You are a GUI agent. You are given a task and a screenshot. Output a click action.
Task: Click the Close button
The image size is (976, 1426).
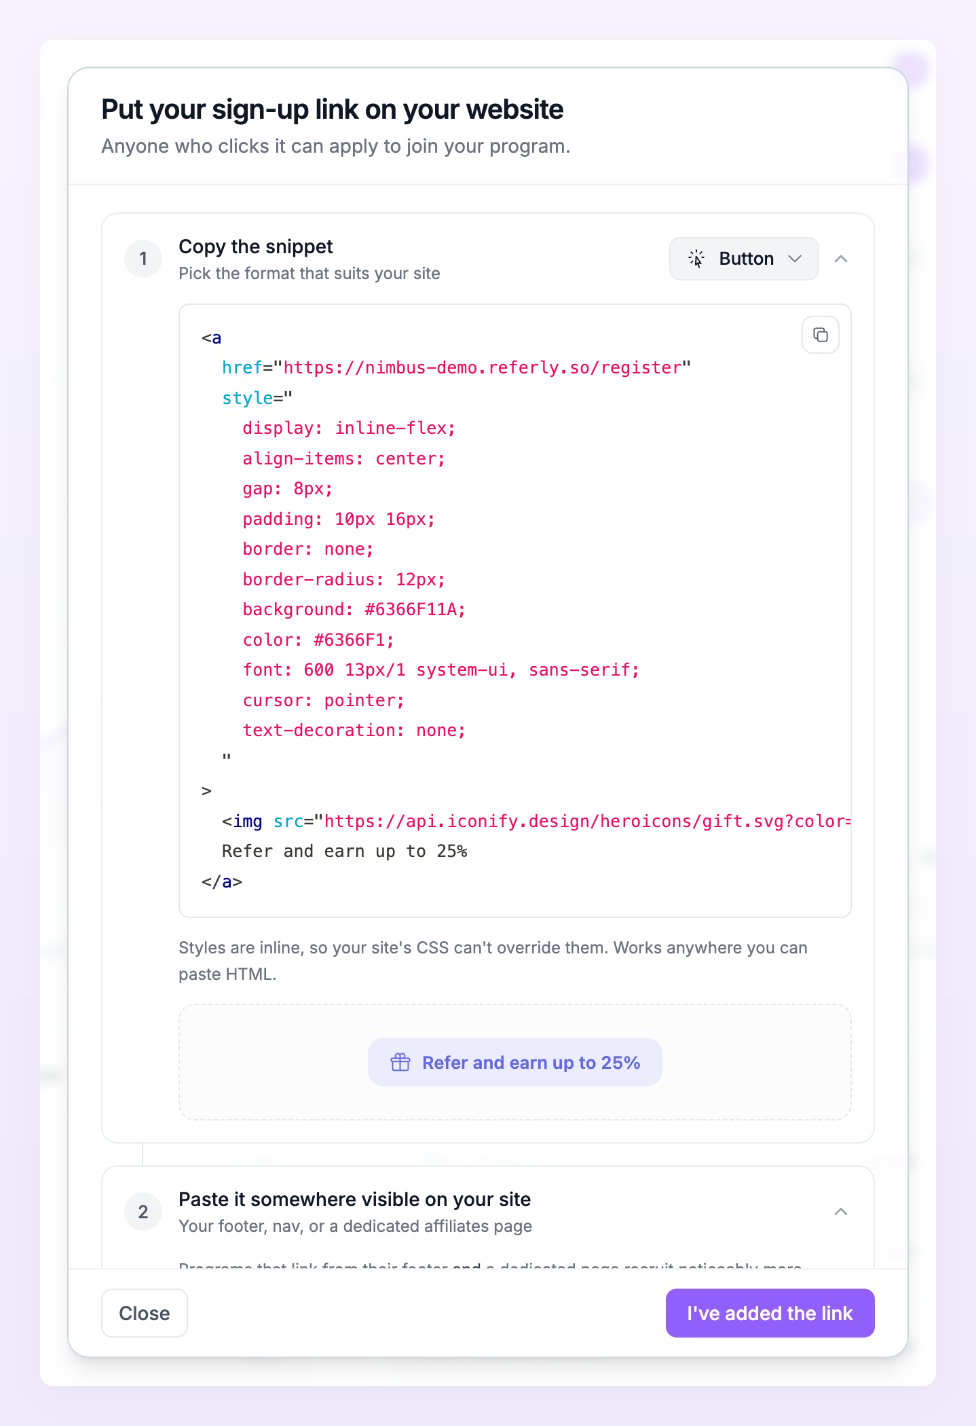(144, 1313)
